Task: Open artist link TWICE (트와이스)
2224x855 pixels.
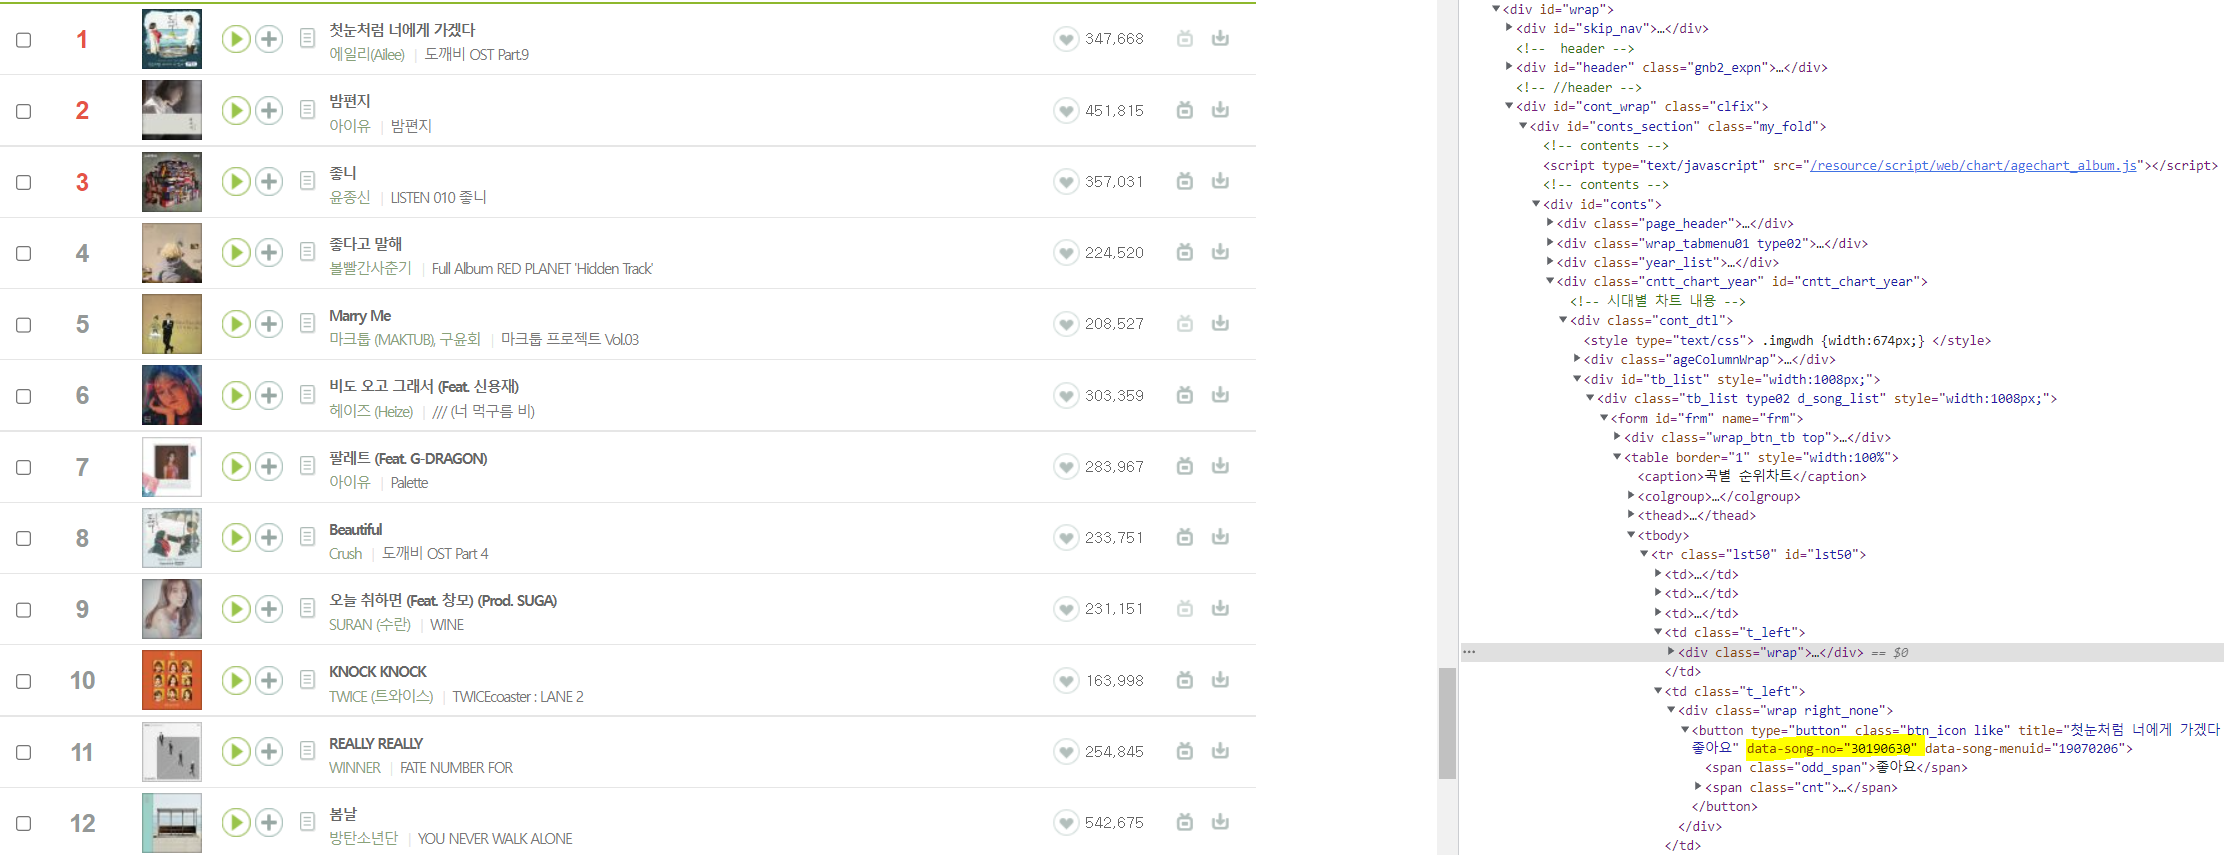Action: (381, 697)
